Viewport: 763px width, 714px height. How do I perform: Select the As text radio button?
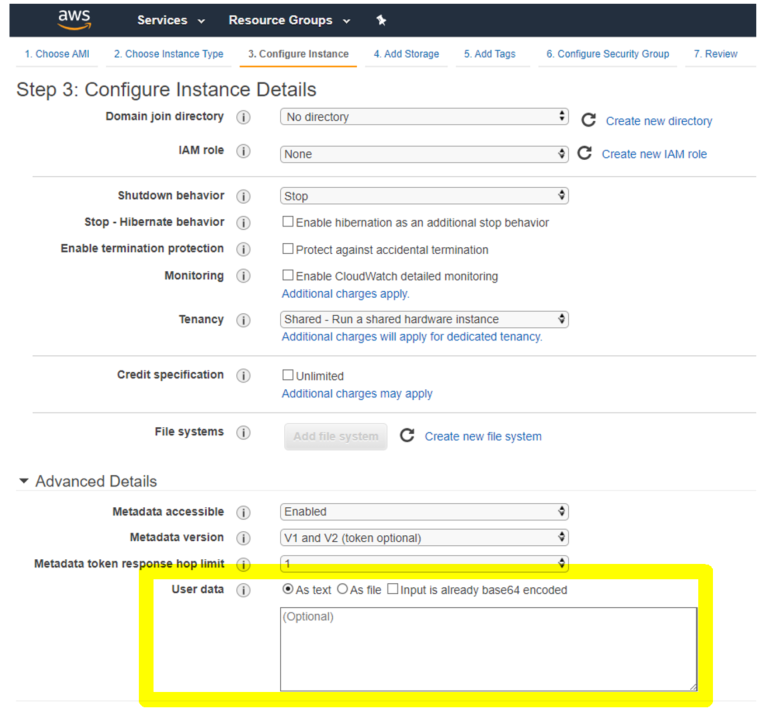[288, 589]
